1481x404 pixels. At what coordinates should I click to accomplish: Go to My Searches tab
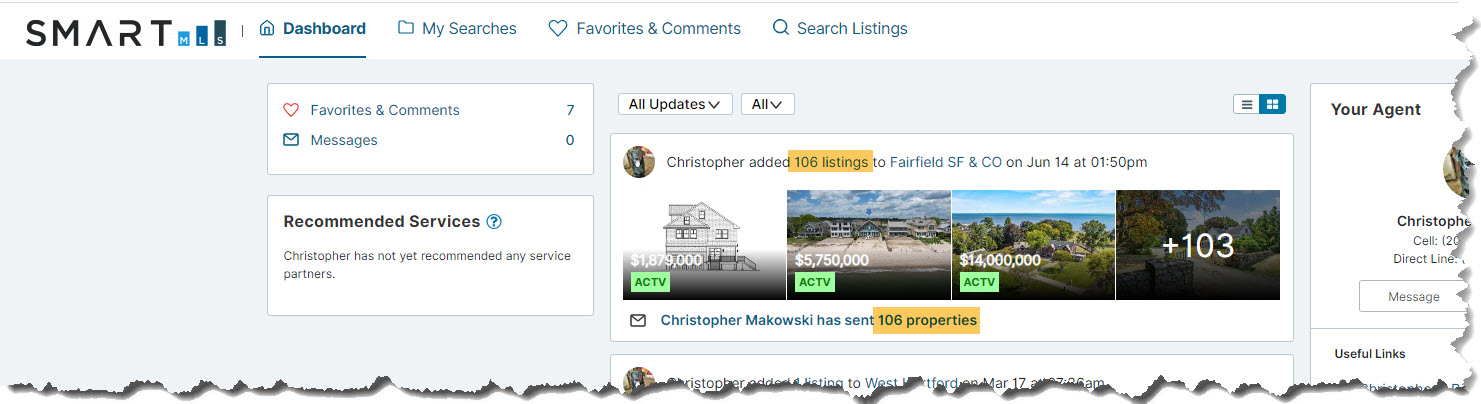click(457, 29)
